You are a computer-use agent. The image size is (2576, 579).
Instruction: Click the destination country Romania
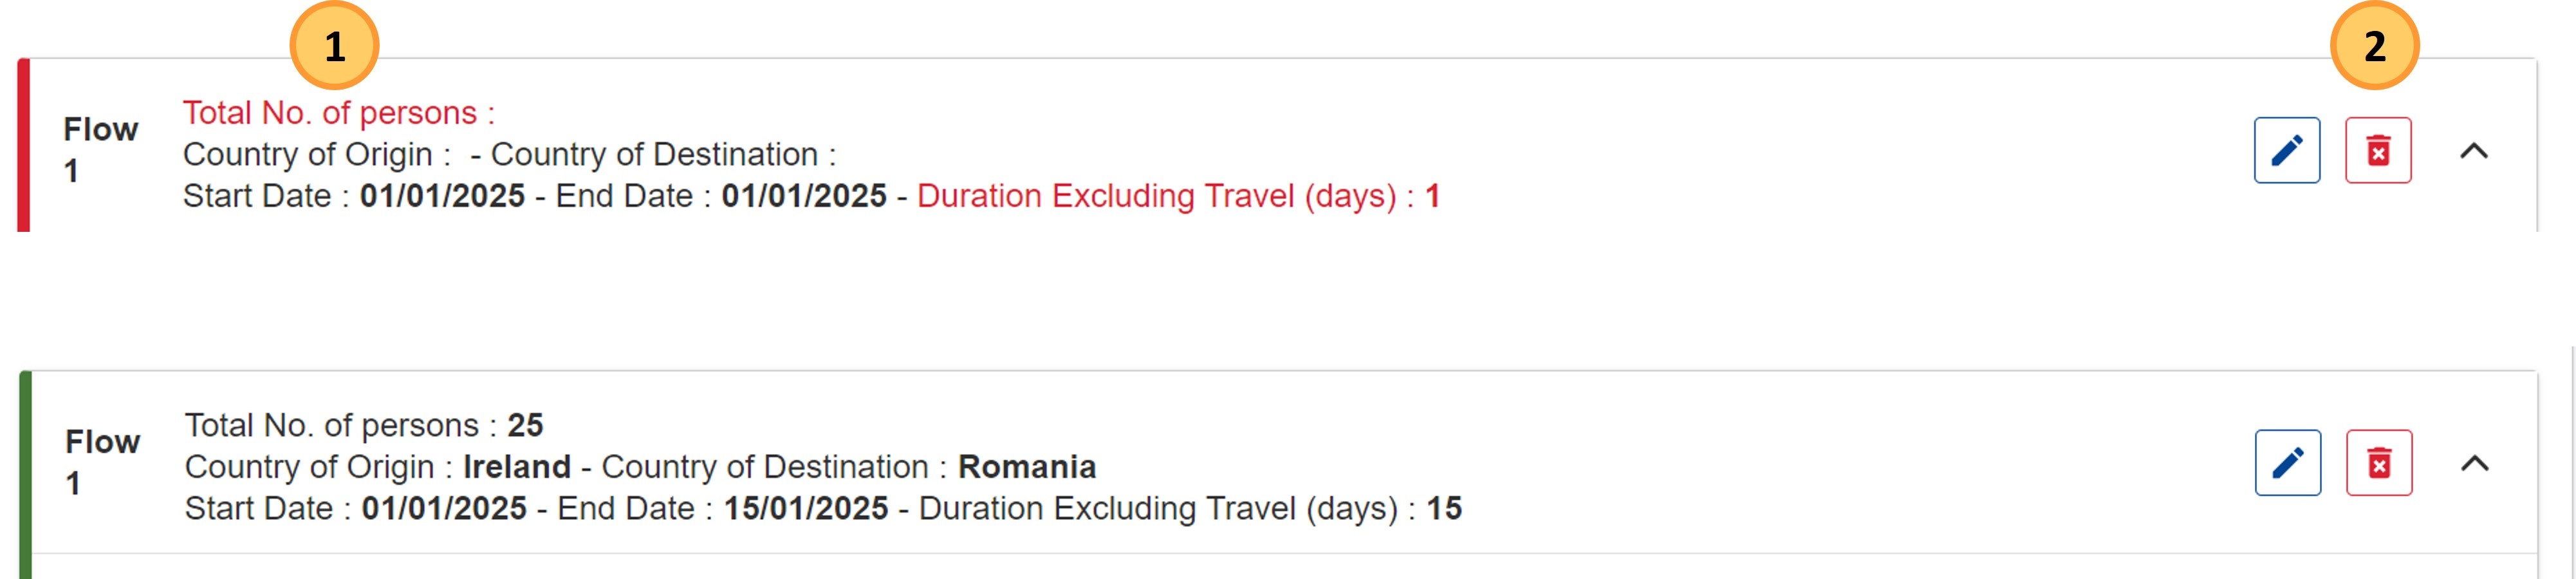pos(1026,467)
